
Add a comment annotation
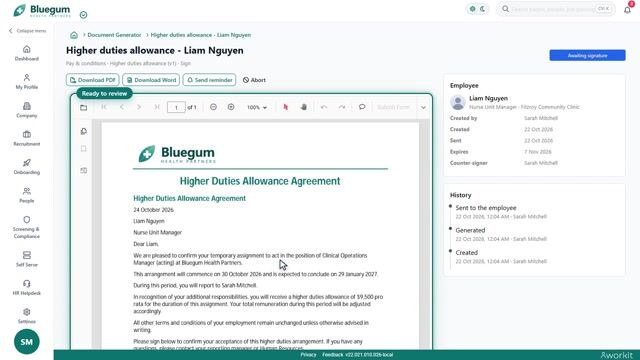(362, 107)
